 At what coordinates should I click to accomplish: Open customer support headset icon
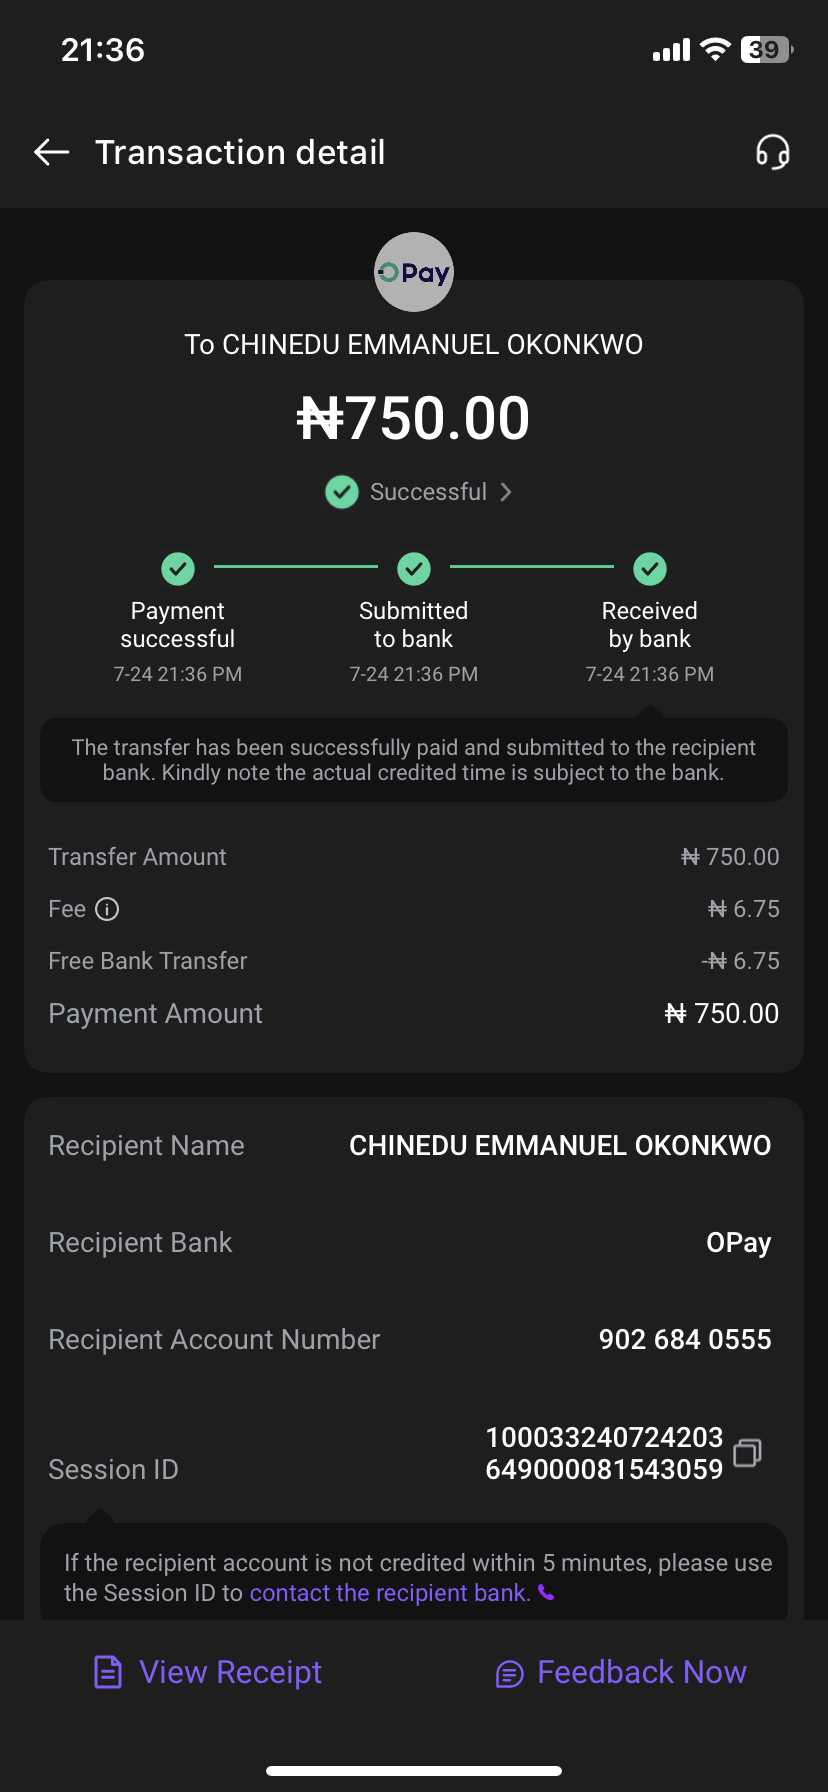[x=772, y=152]
